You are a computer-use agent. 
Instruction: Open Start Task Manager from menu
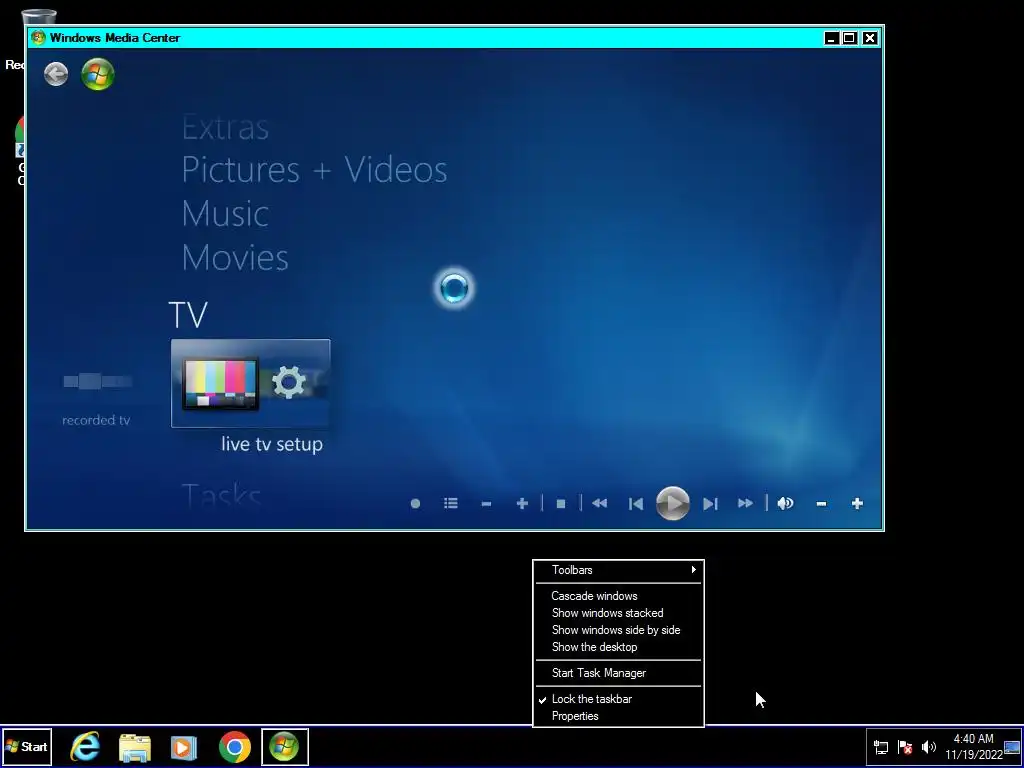tap(618, 673)
